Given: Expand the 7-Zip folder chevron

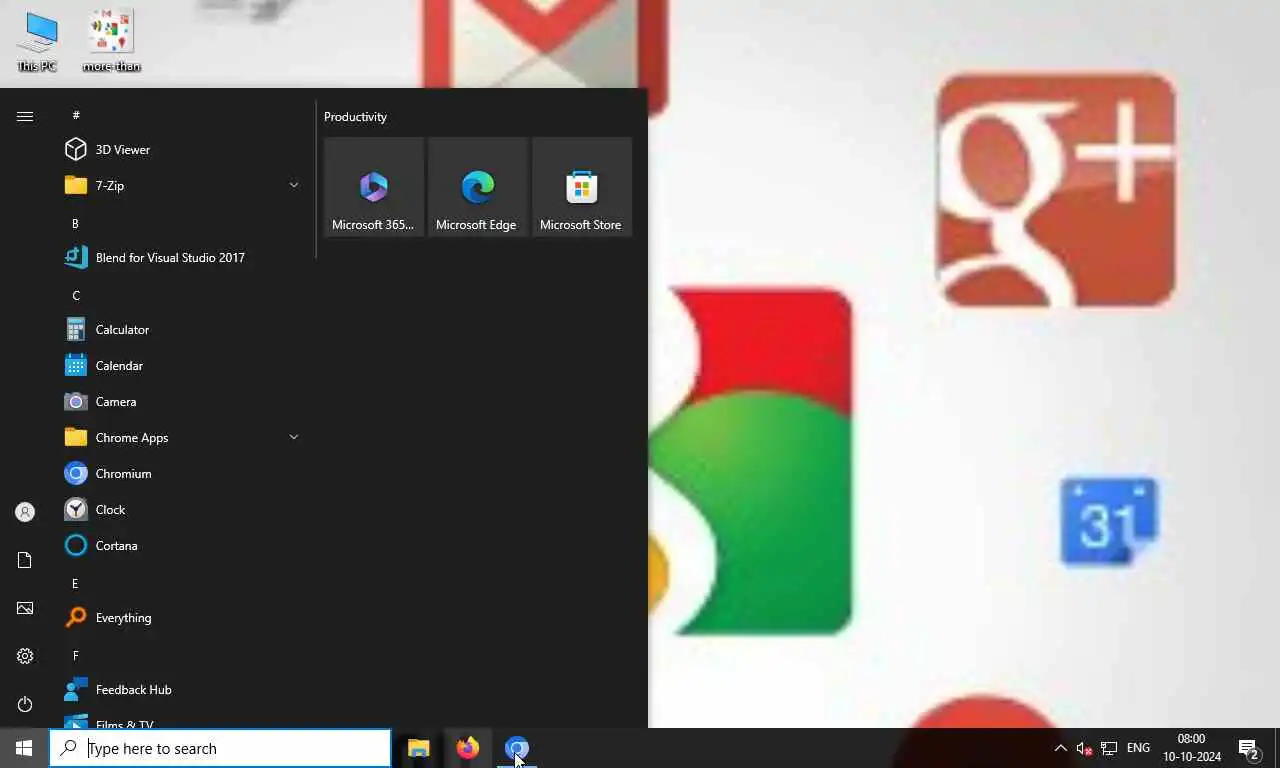Looking at the screenshot, I should 293,185.
